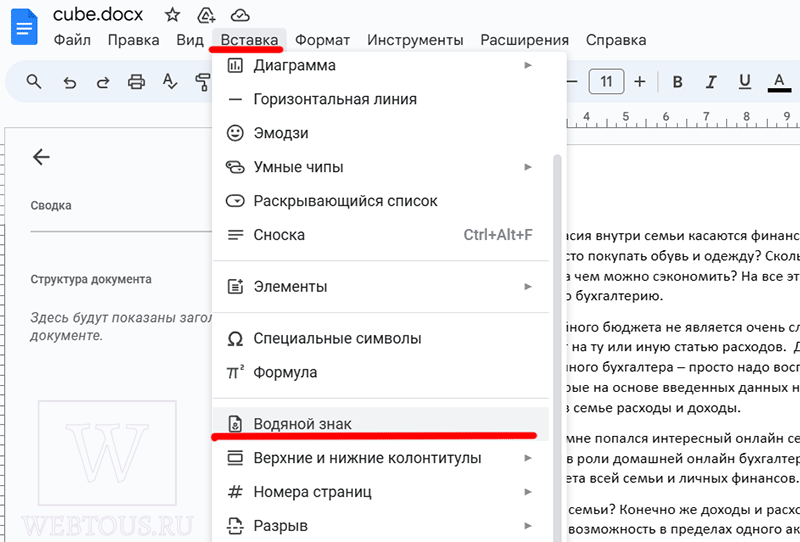This screenshot has height=542, width=800.
Task: Click the footnote lines icon
Action: [235, 235]
